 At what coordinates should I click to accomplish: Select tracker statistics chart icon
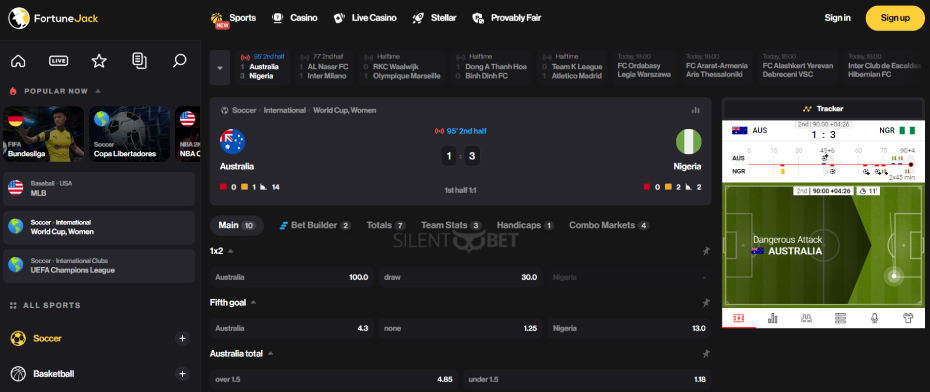tap(772, 318)
